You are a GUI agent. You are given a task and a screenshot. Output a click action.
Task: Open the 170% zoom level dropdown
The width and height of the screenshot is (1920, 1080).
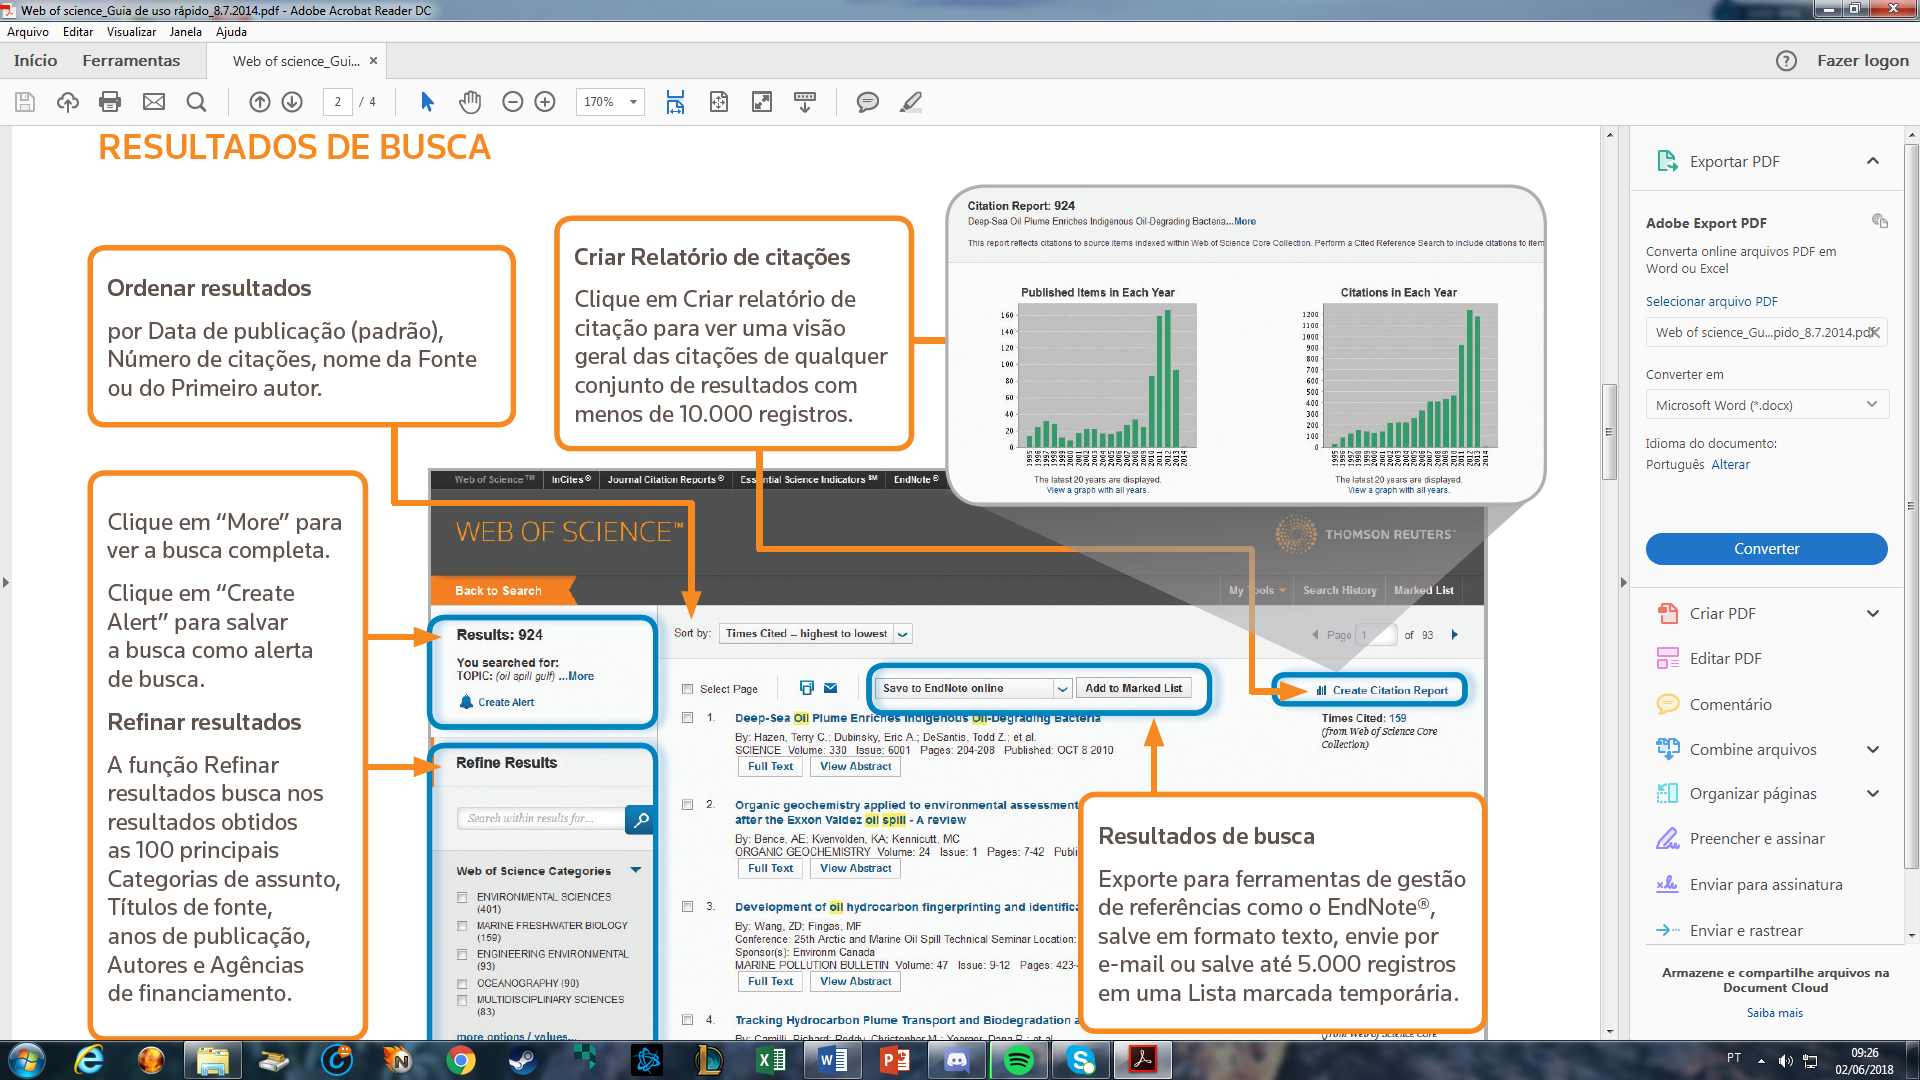[633, 102]
